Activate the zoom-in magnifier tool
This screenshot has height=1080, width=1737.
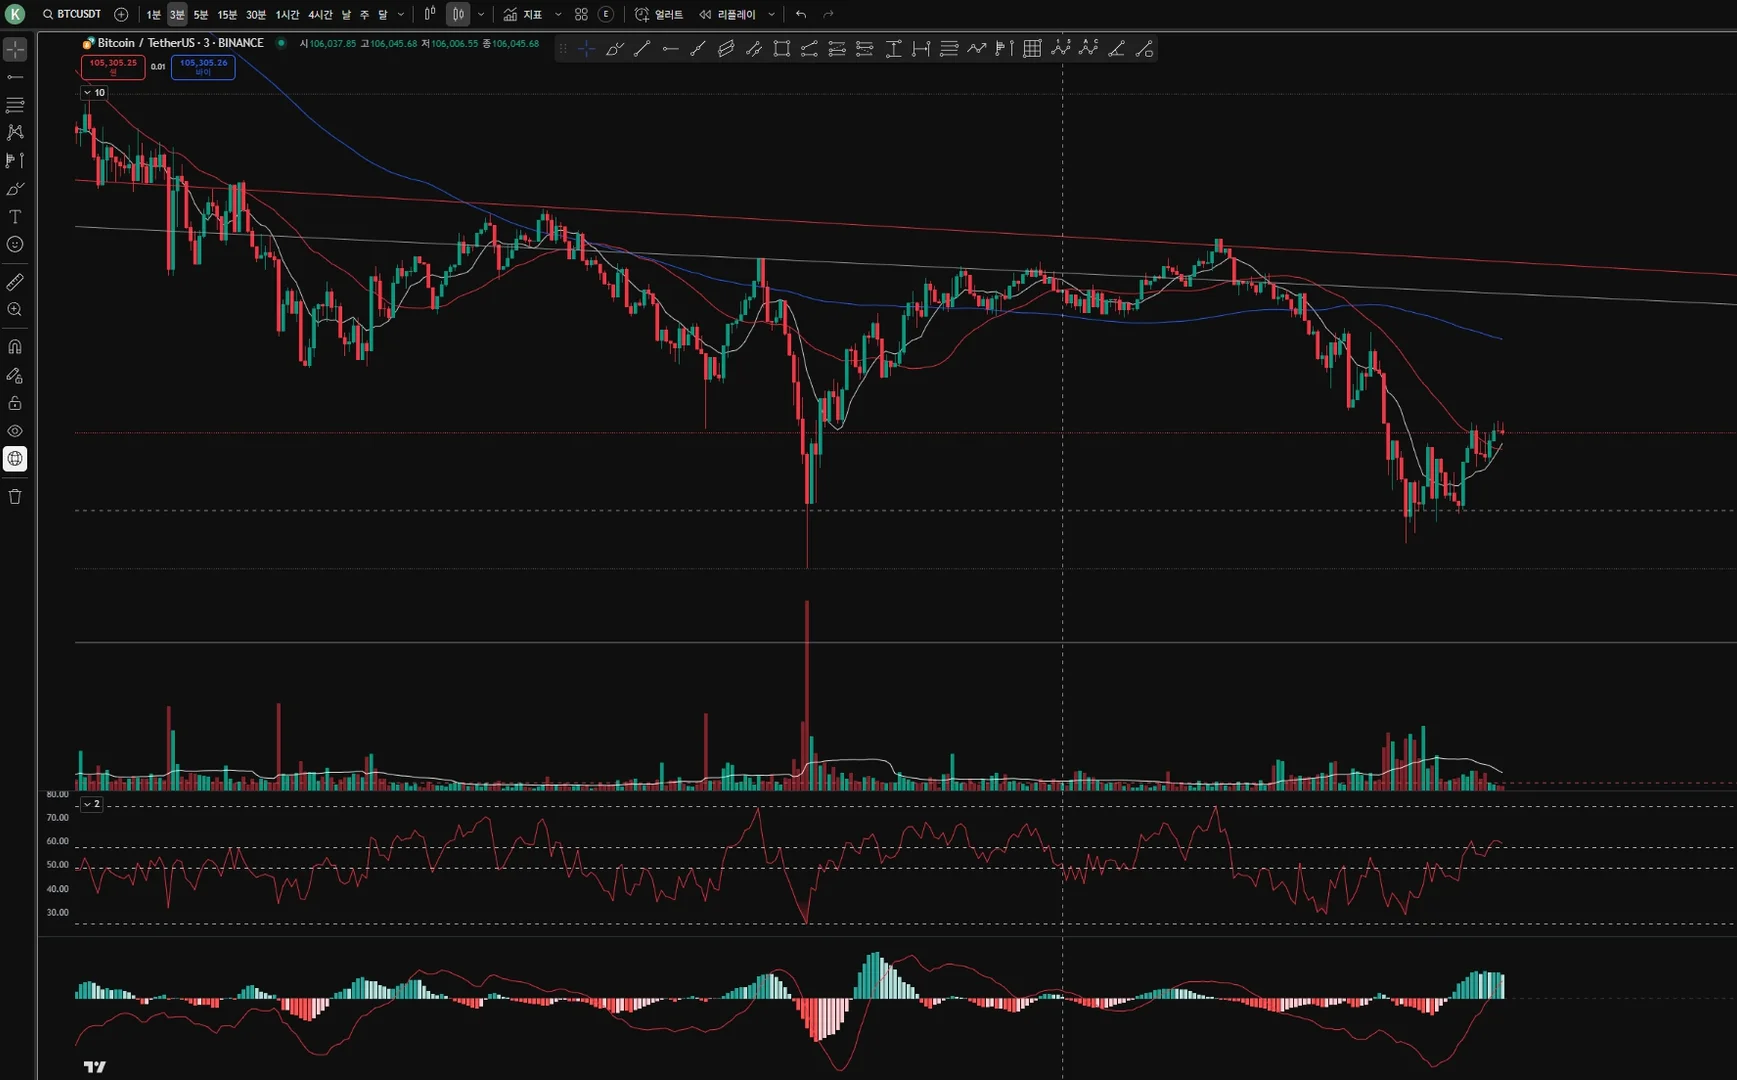coord(15,310)
